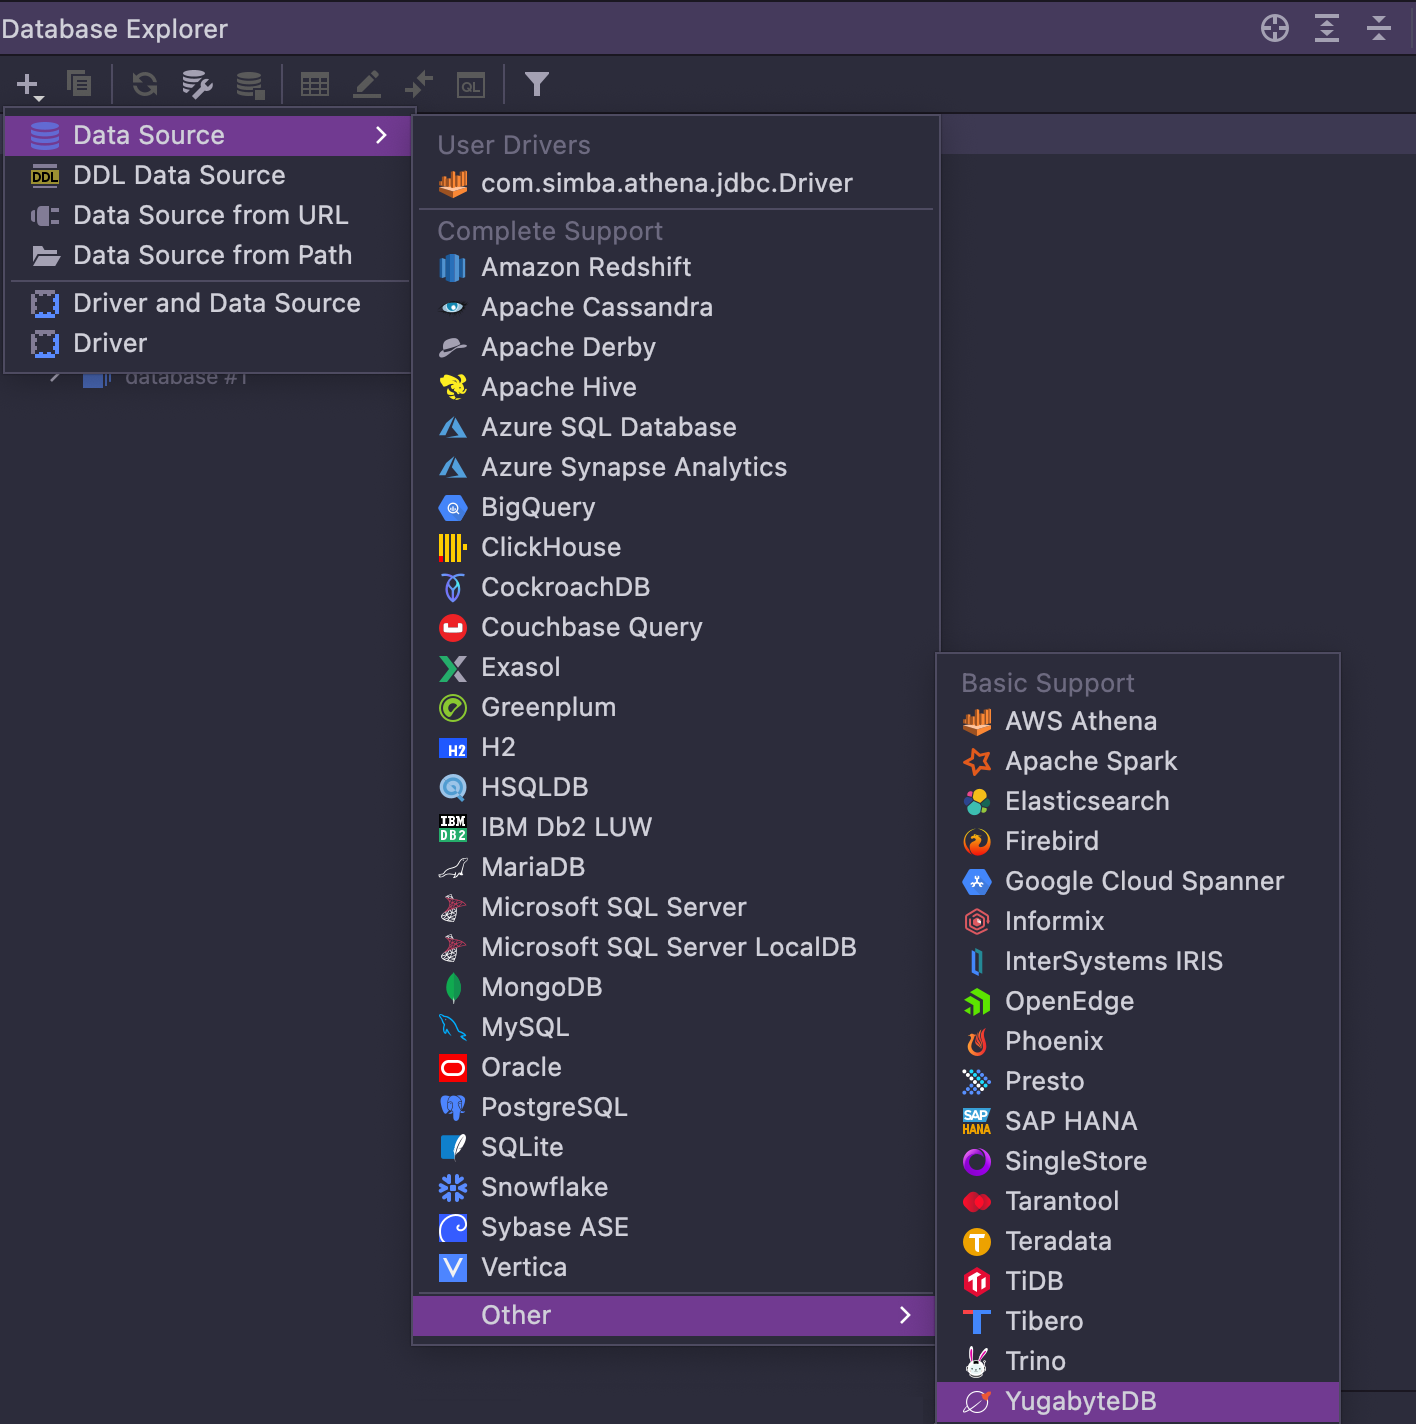Pick com.simba.athena.jdbc.Driver user driver
Viewport: 1416px width, 1424px height.
pos(666,183)
